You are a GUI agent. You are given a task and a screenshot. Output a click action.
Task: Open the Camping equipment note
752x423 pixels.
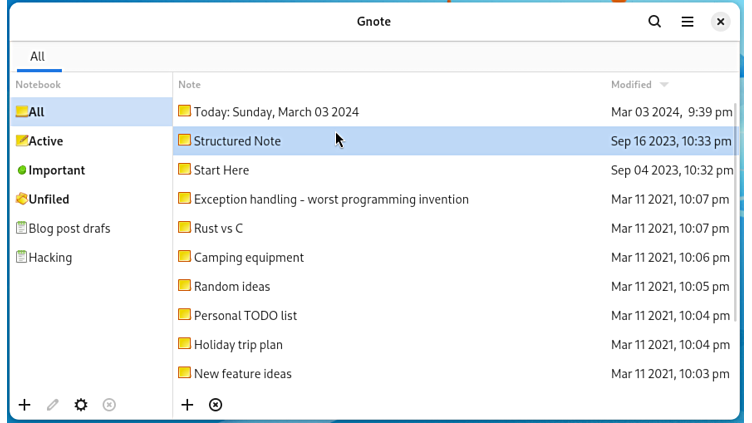(248, 257)
